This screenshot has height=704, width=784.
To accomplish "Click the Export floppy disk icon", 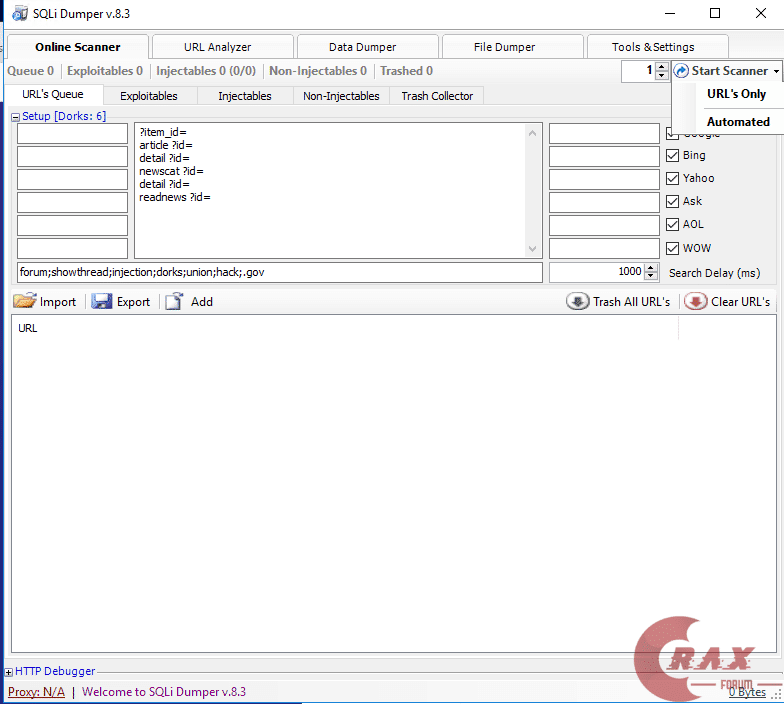I will click(102, 301).
